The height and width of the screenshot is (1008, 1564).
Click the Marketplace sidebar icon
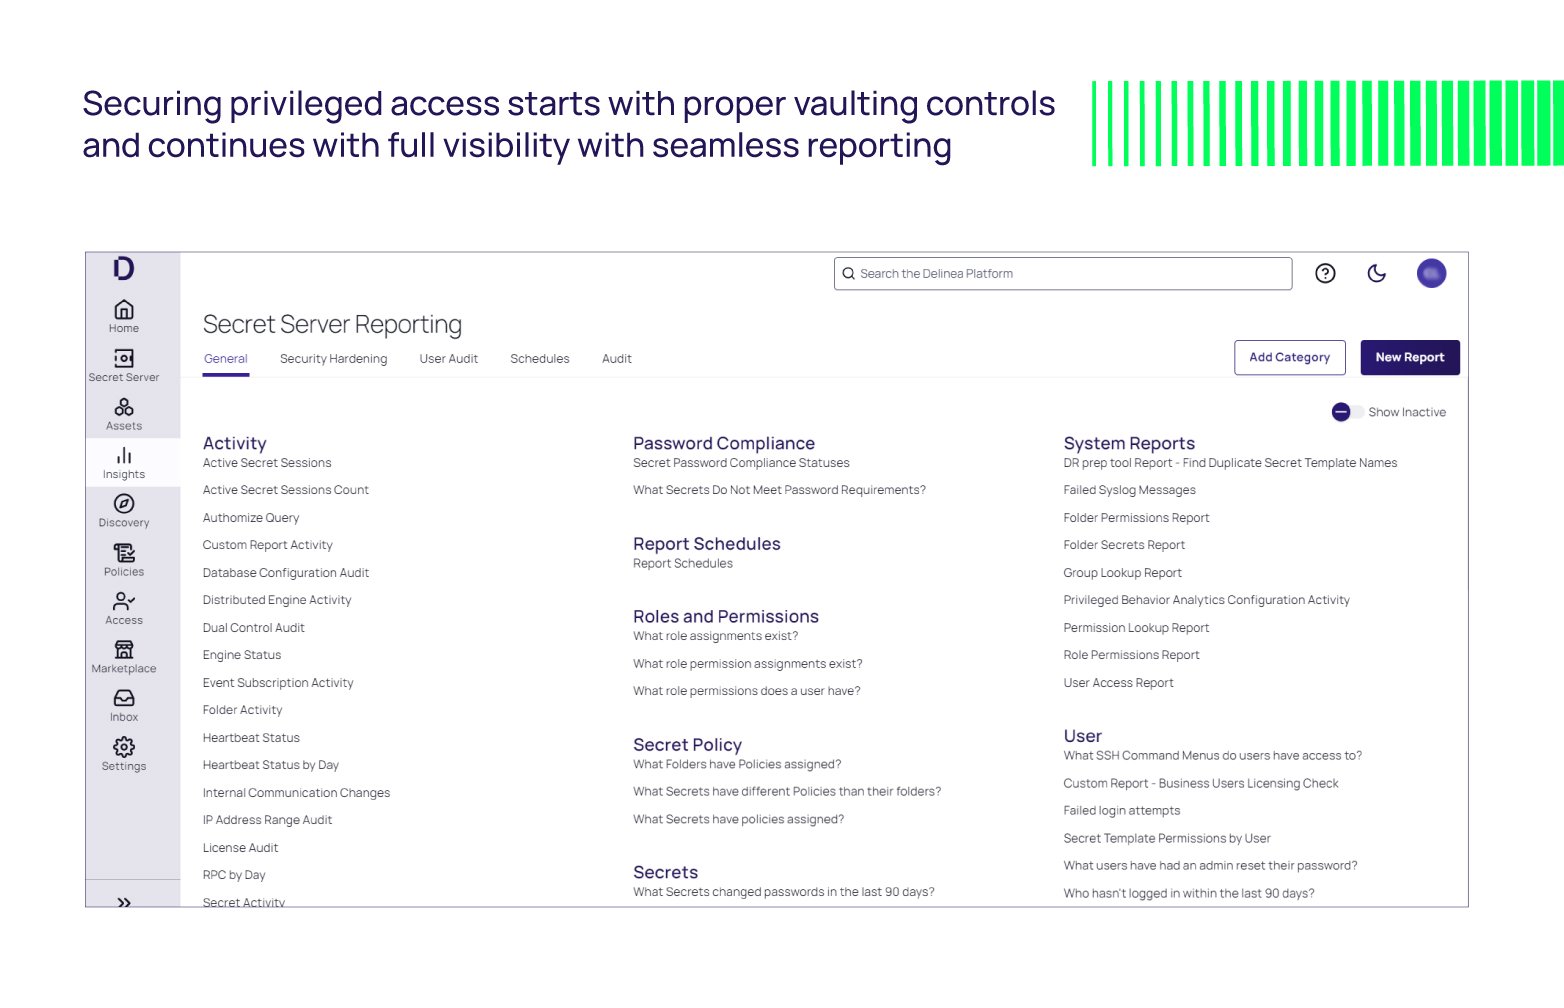(x=123, y=655)
